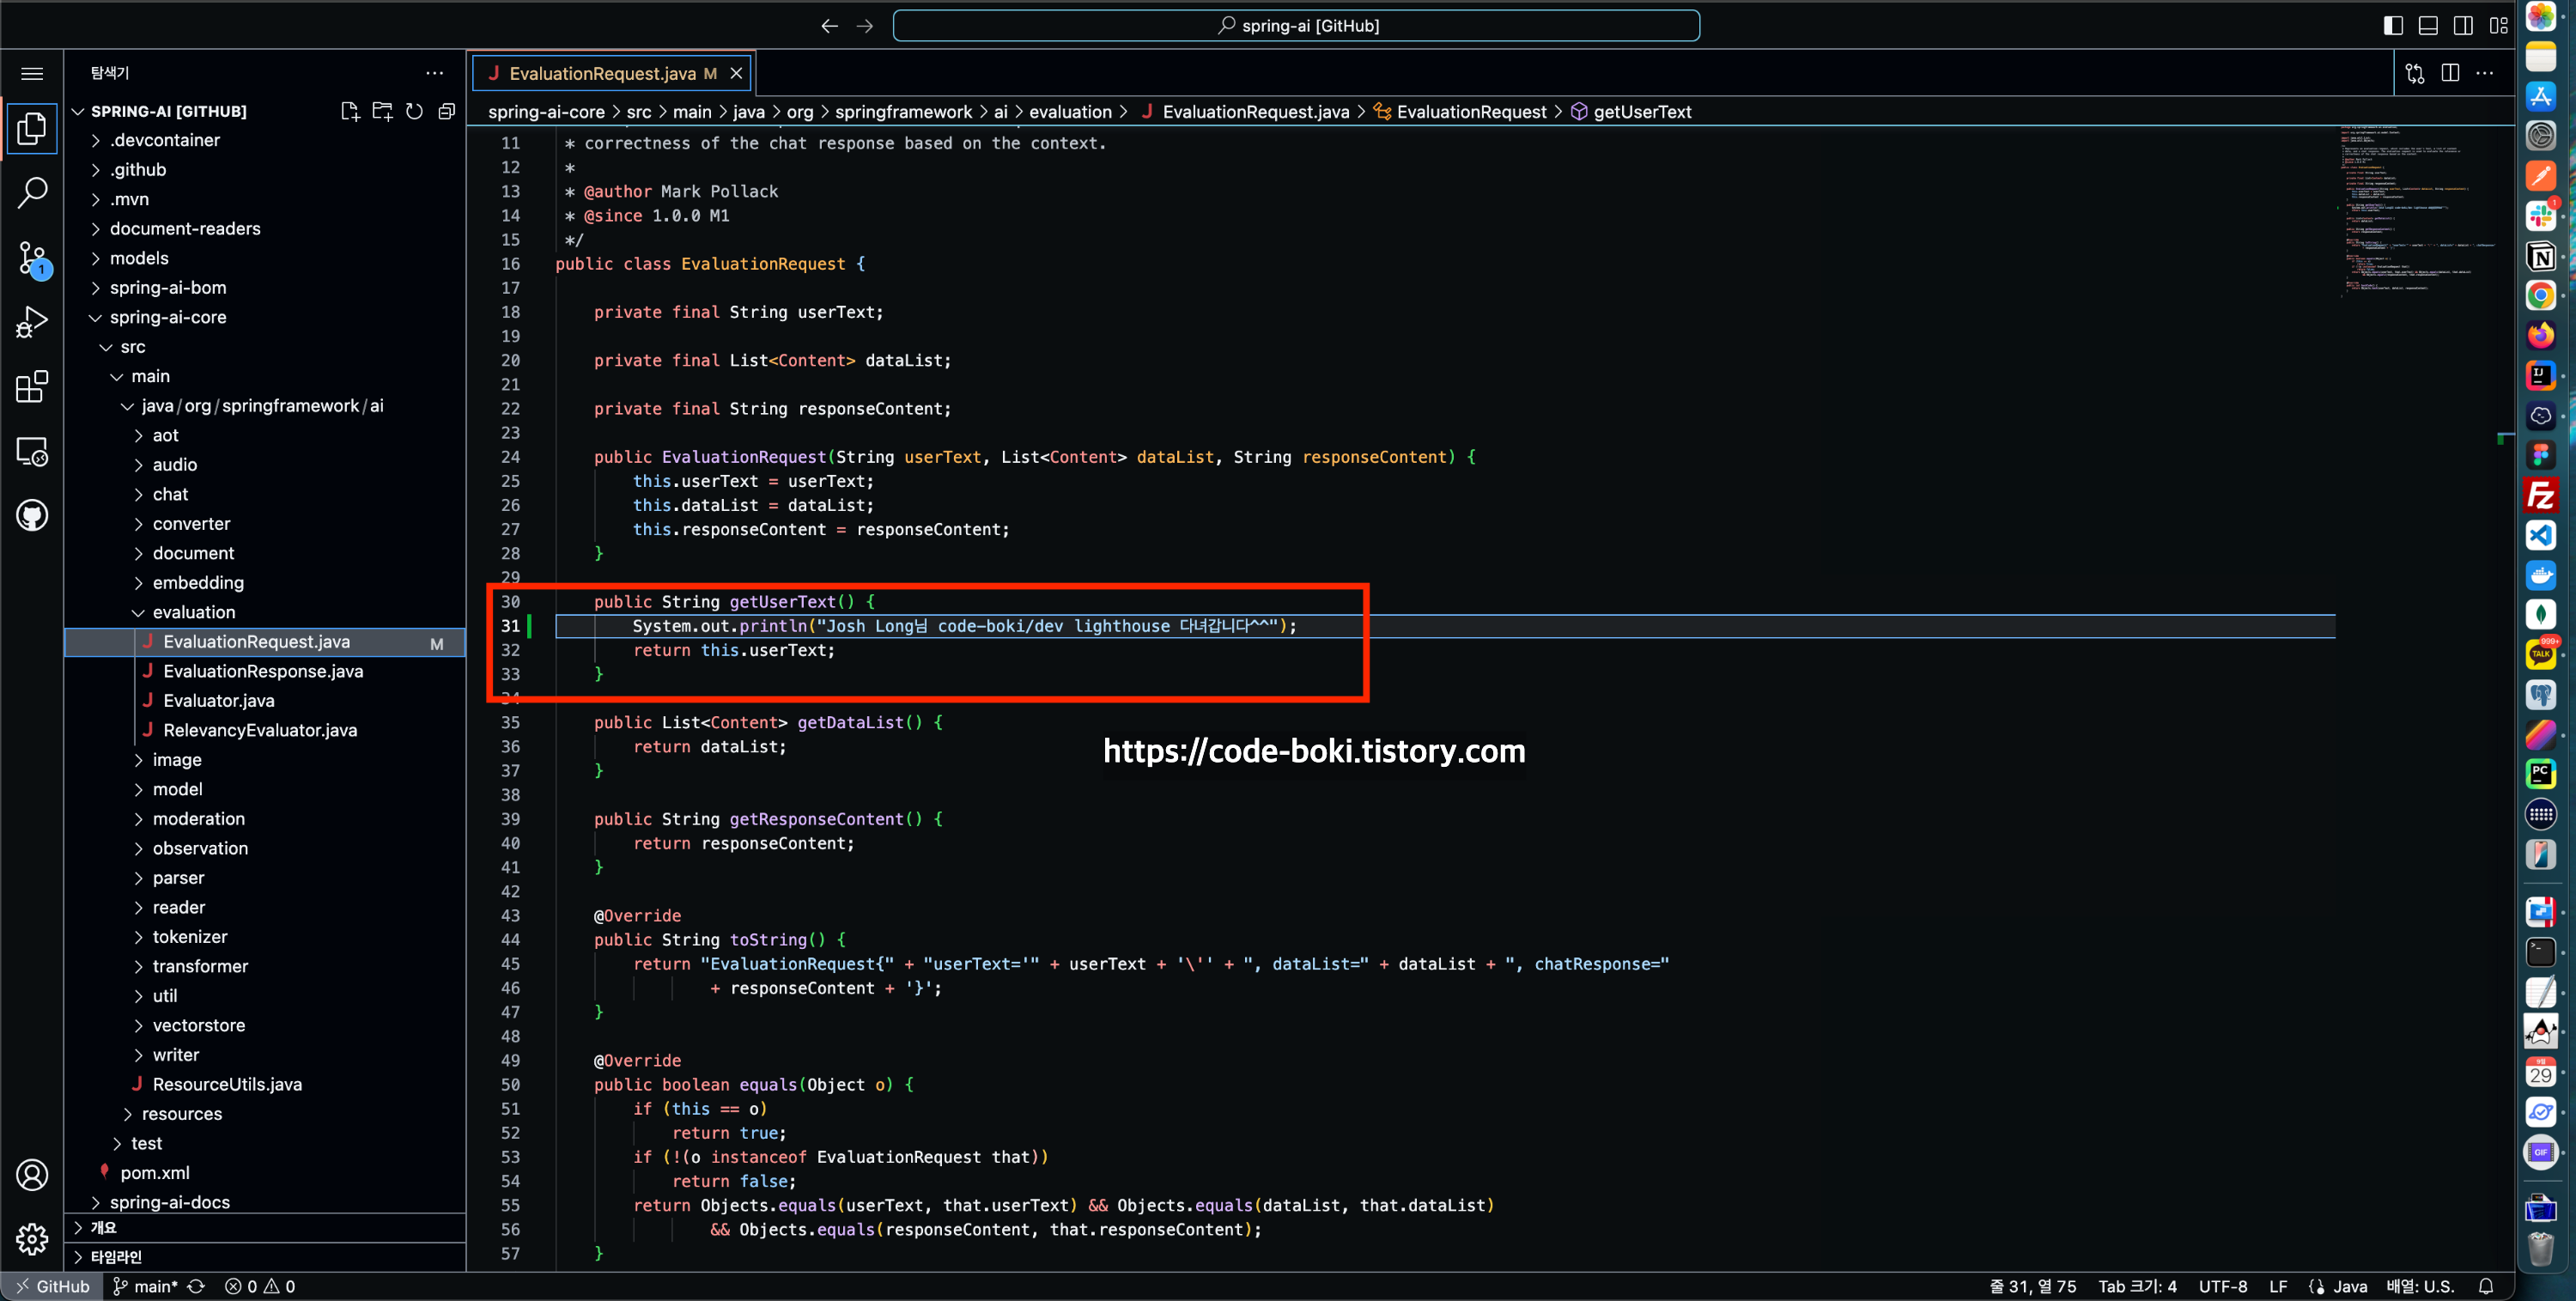The image size is (2576, 1301).
Task: Collapse the evaluation folder
Action: click(x=193, y=612)
